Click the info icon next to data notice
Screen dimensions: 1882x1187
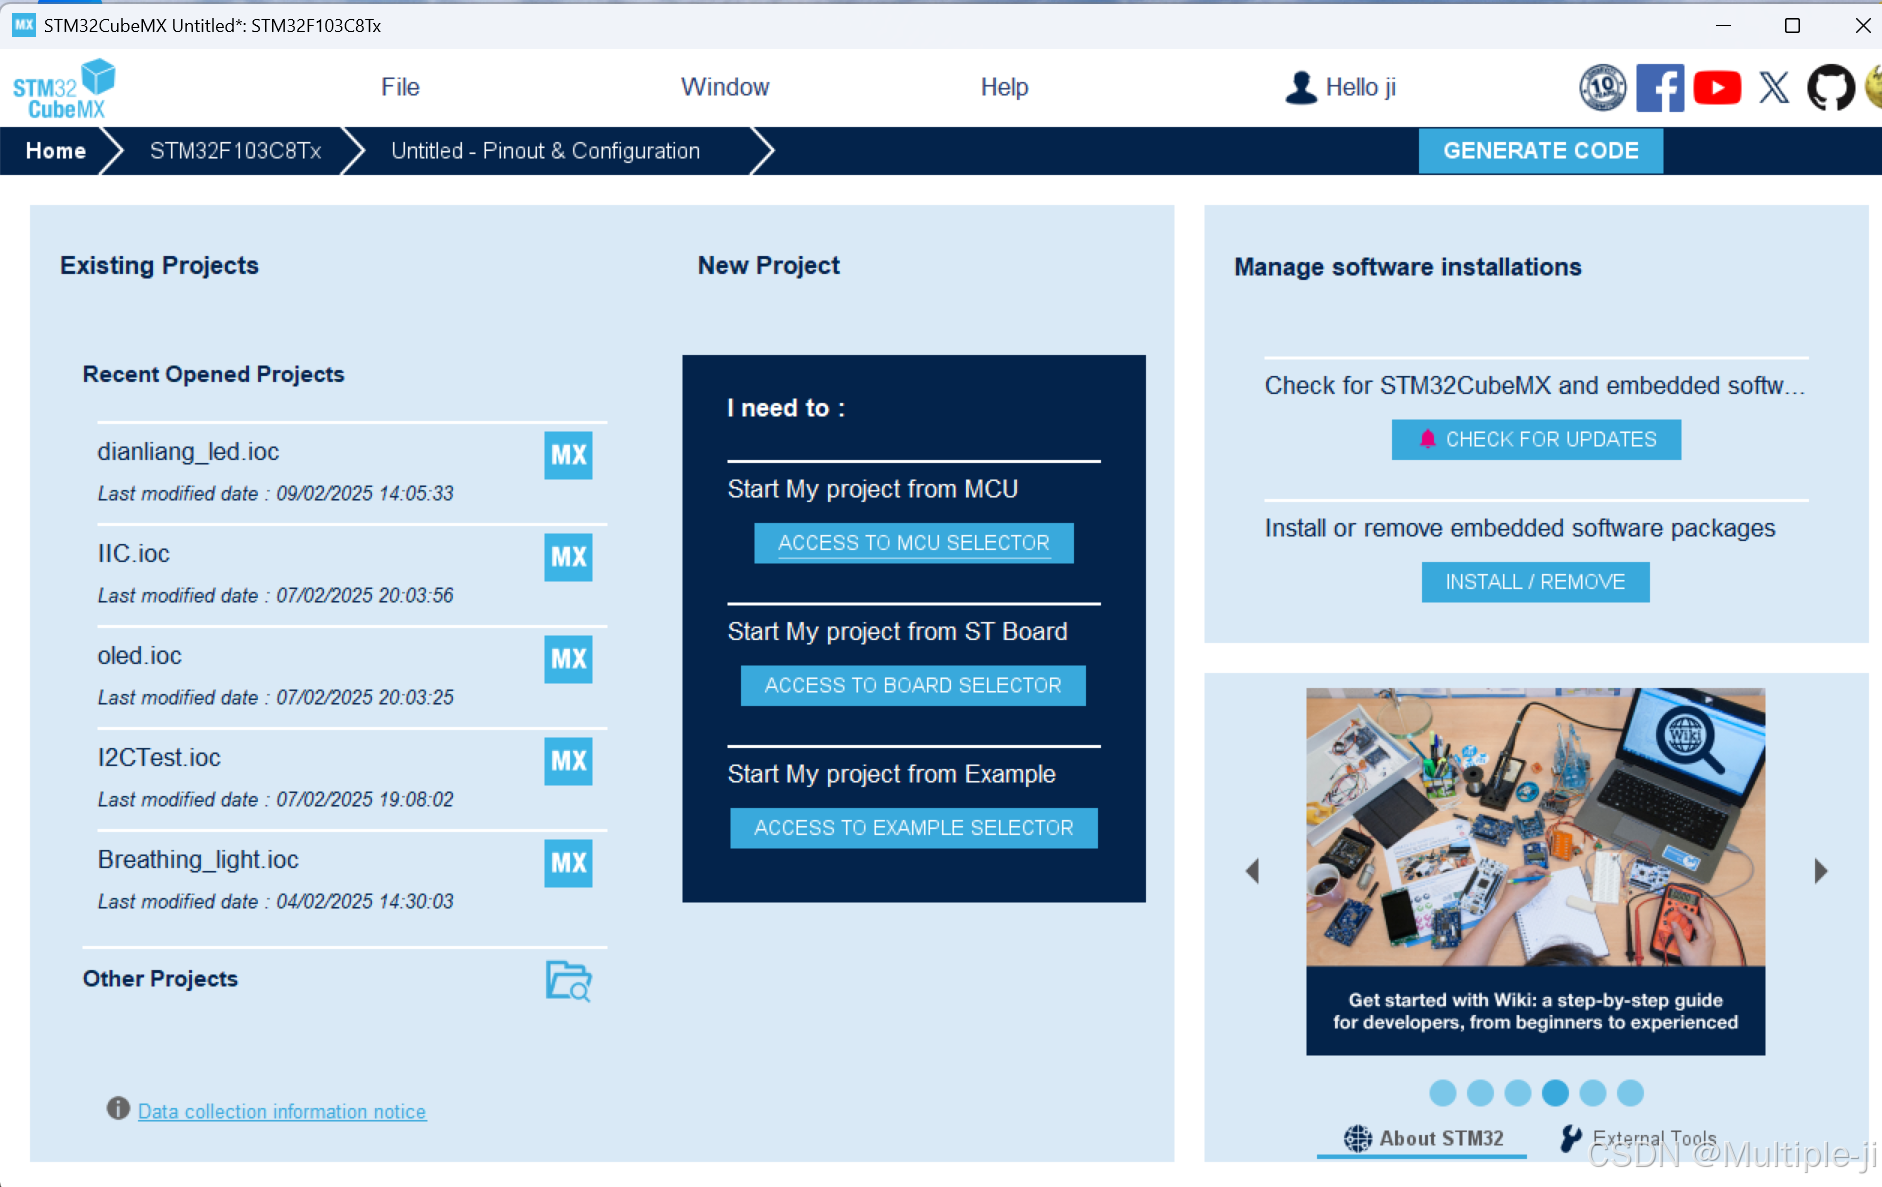tap(118, 1108)
